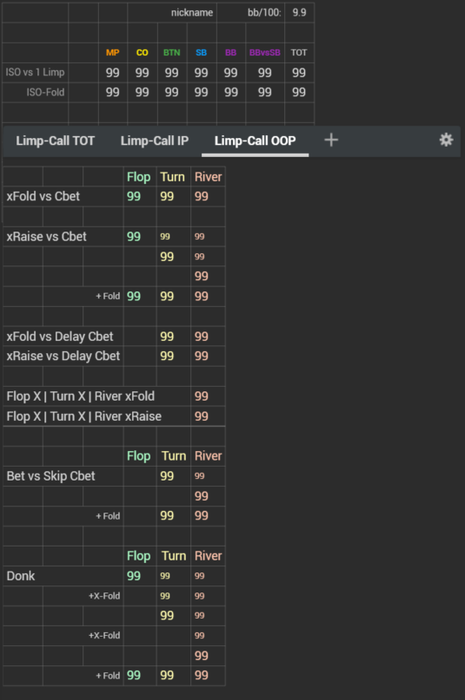The height and width of the screenshot is (700, 465).
Task: Click the bb/100 value 9.9
Action: 299,12
